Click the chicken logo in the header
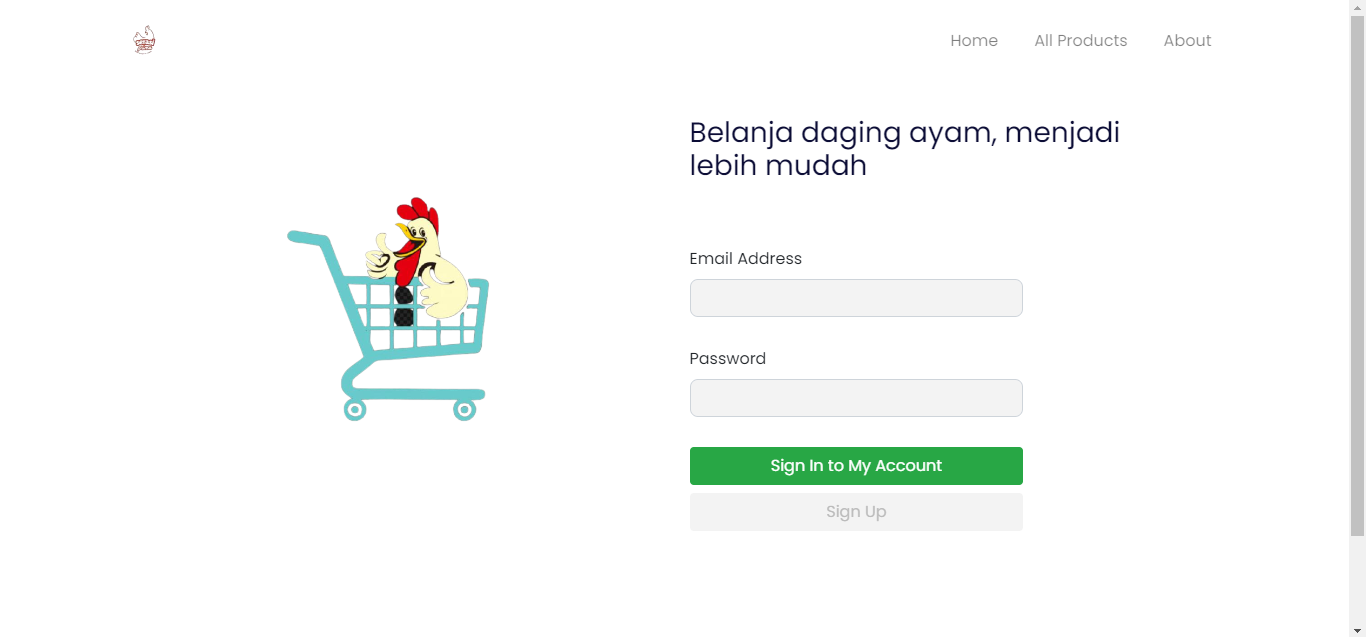The image size is (1366, 637). click(x=144, y=40)
